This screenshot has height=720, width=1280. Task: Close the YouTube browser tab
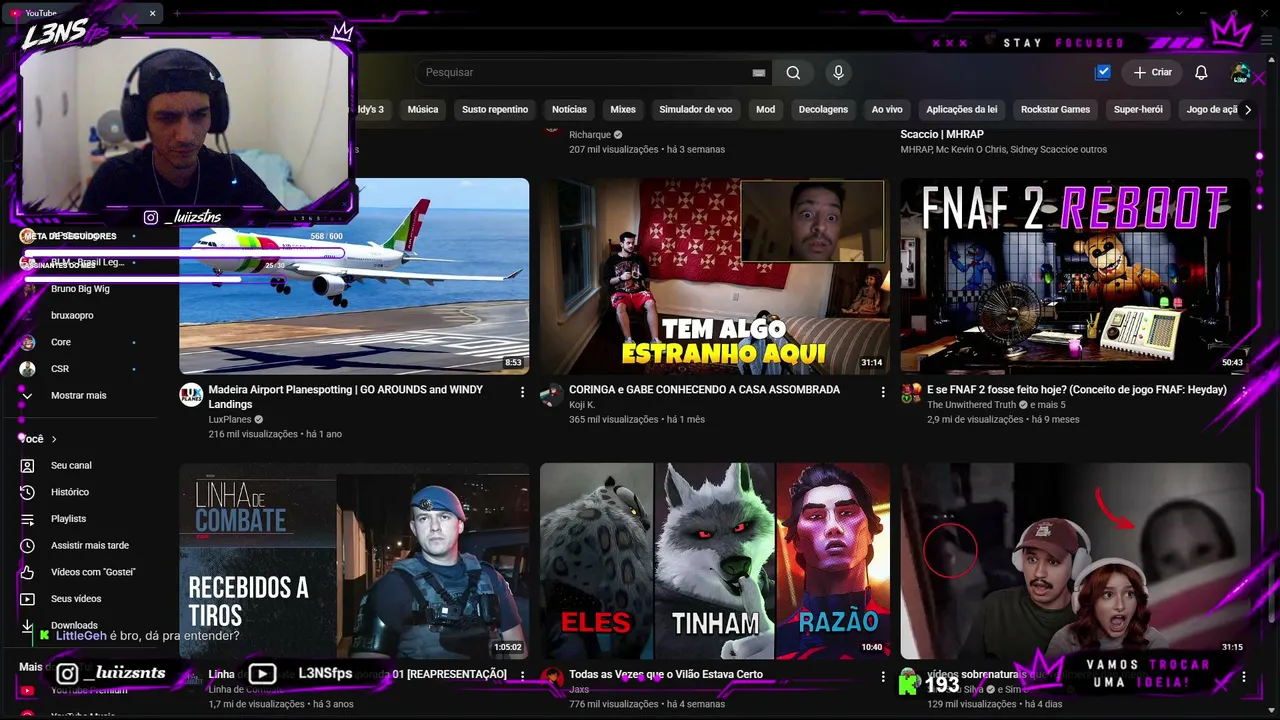(x=153, y=13)
